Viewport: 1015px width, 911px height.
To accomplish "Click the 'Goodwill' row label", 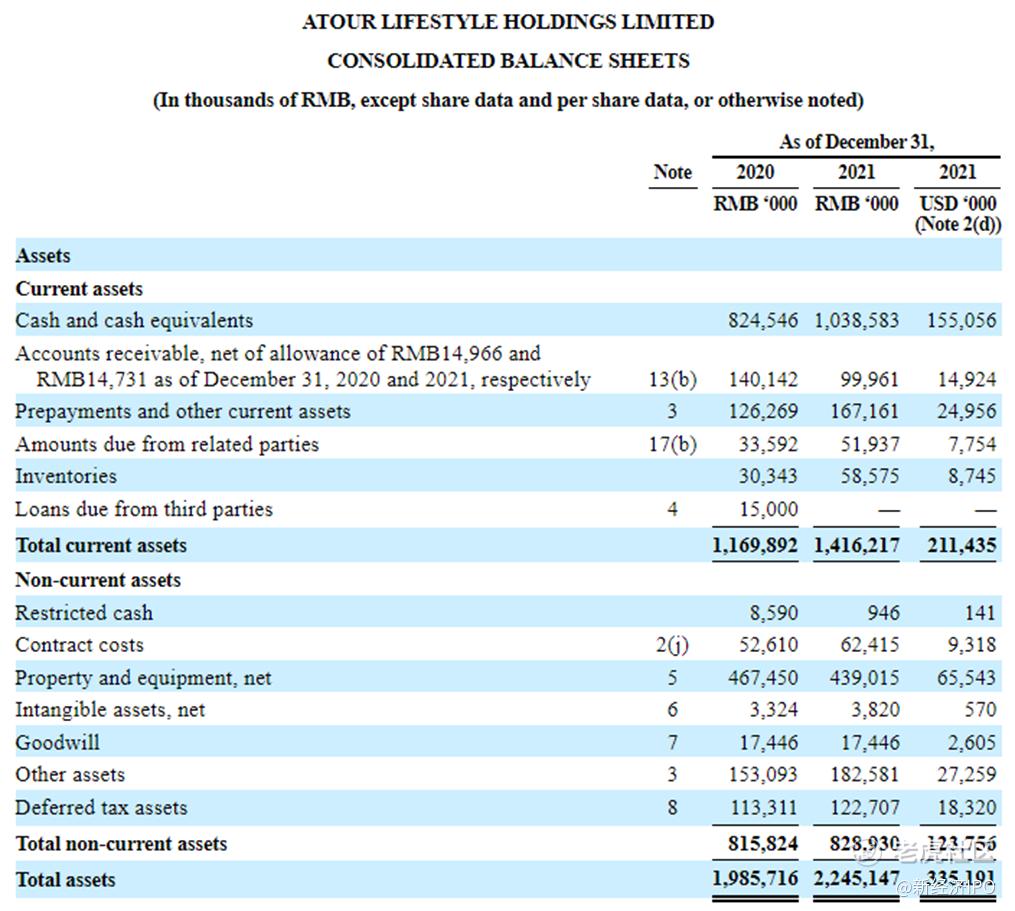I will 58,743.
